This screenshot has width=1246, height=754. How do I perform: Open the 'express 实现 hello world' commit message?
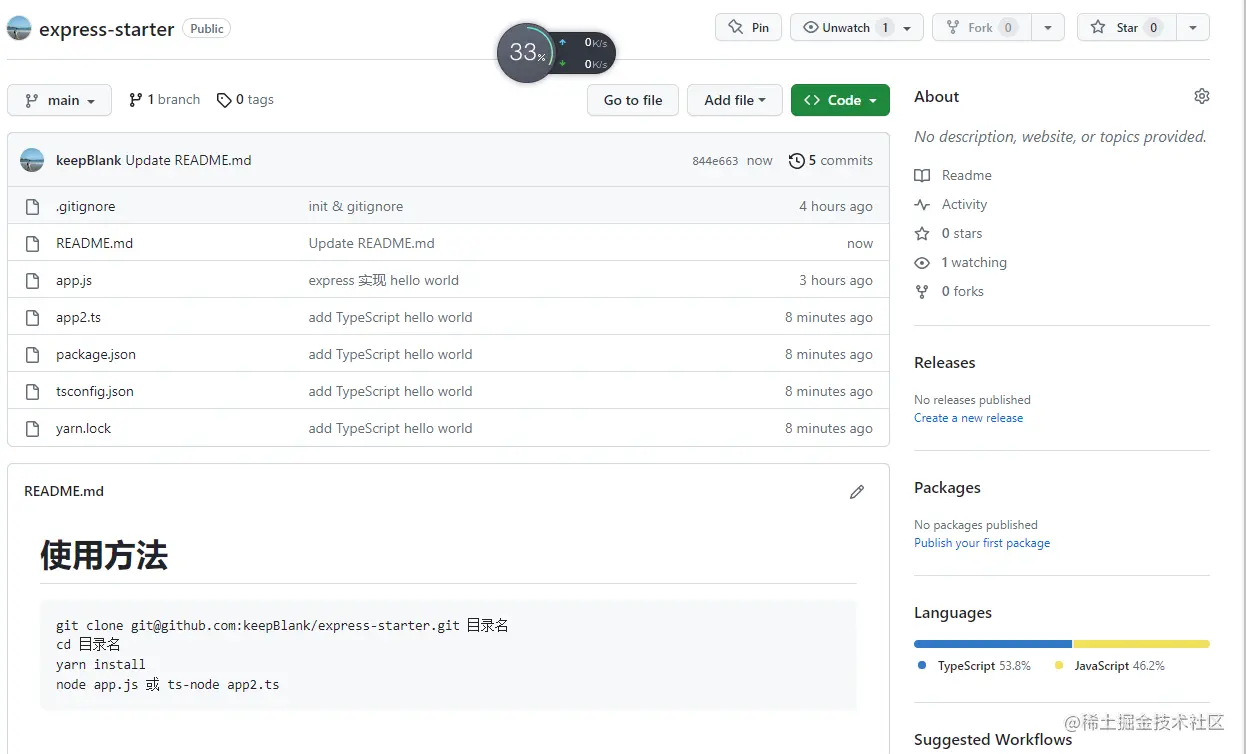[x=384, y=280]
